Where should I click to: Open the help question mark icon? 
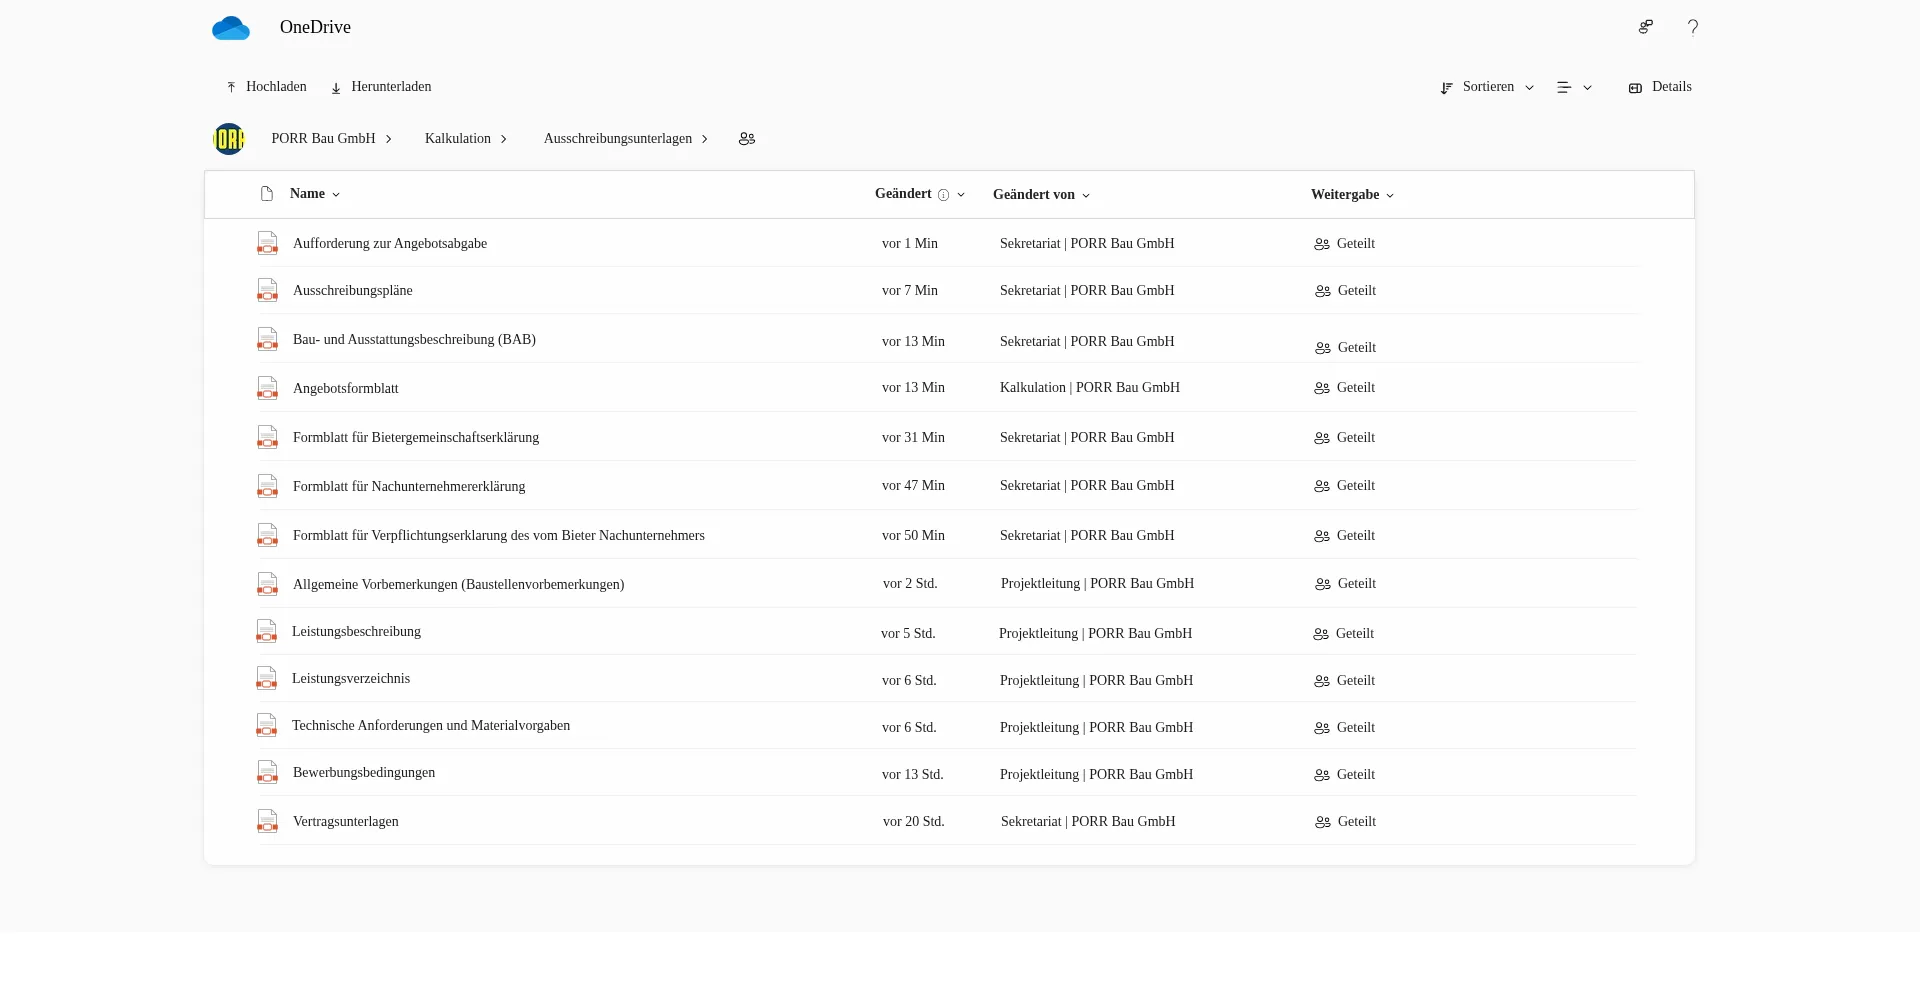1693,27
